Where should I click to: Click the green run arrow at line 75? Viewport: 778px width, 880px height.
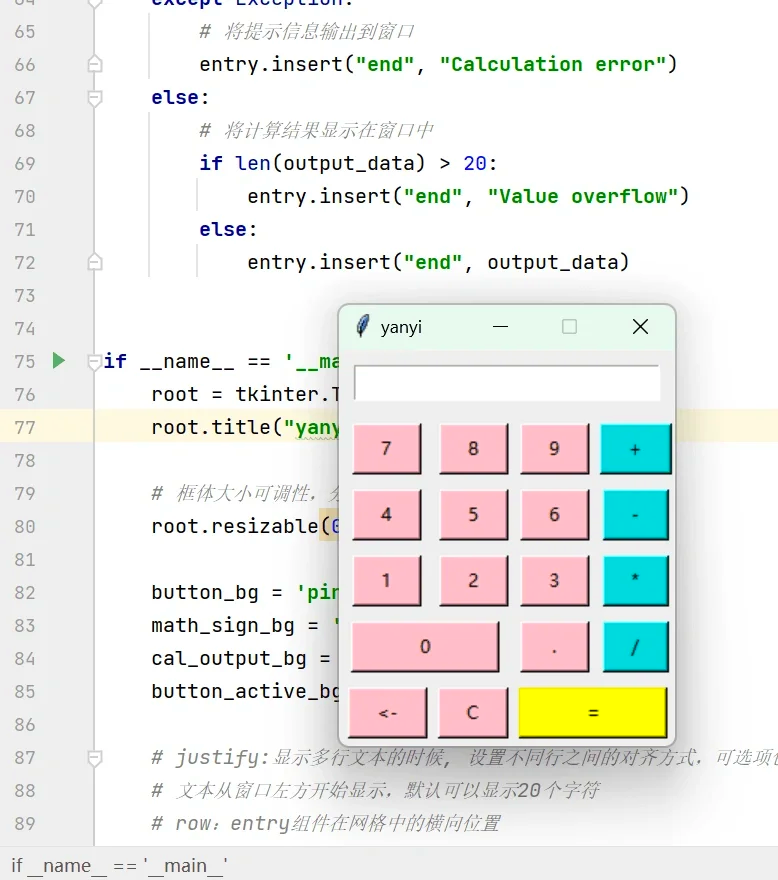tap(58, 360)
